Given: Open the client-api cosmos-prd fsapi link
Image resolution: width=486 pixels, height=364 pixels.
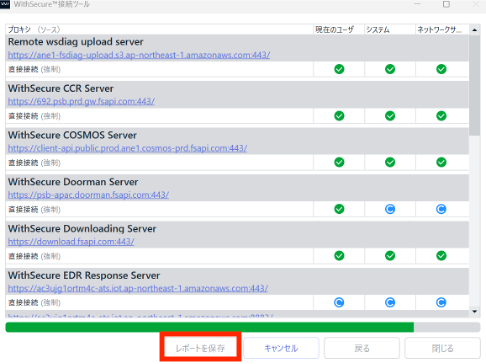Looking at the screenshot, I should [127, 148].
